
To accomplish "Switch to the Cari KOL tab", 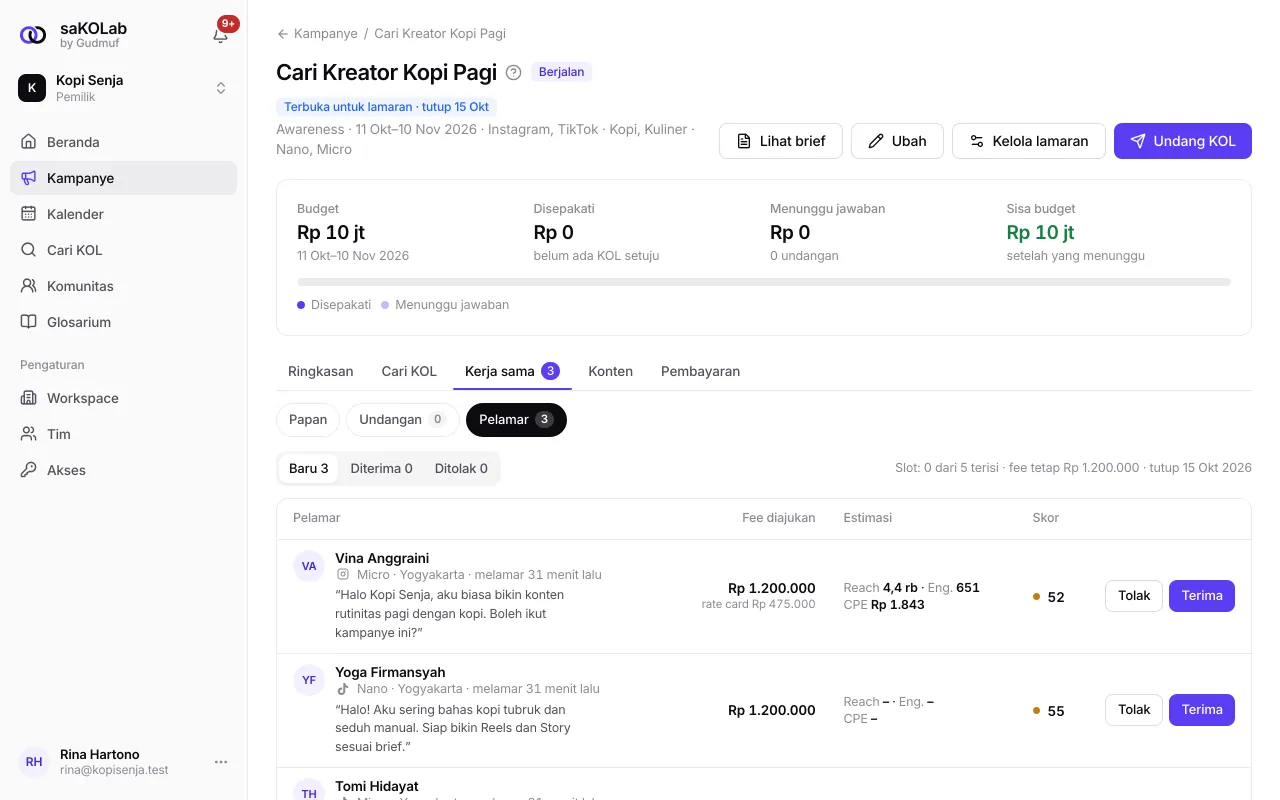I will [x=409, y=371].
